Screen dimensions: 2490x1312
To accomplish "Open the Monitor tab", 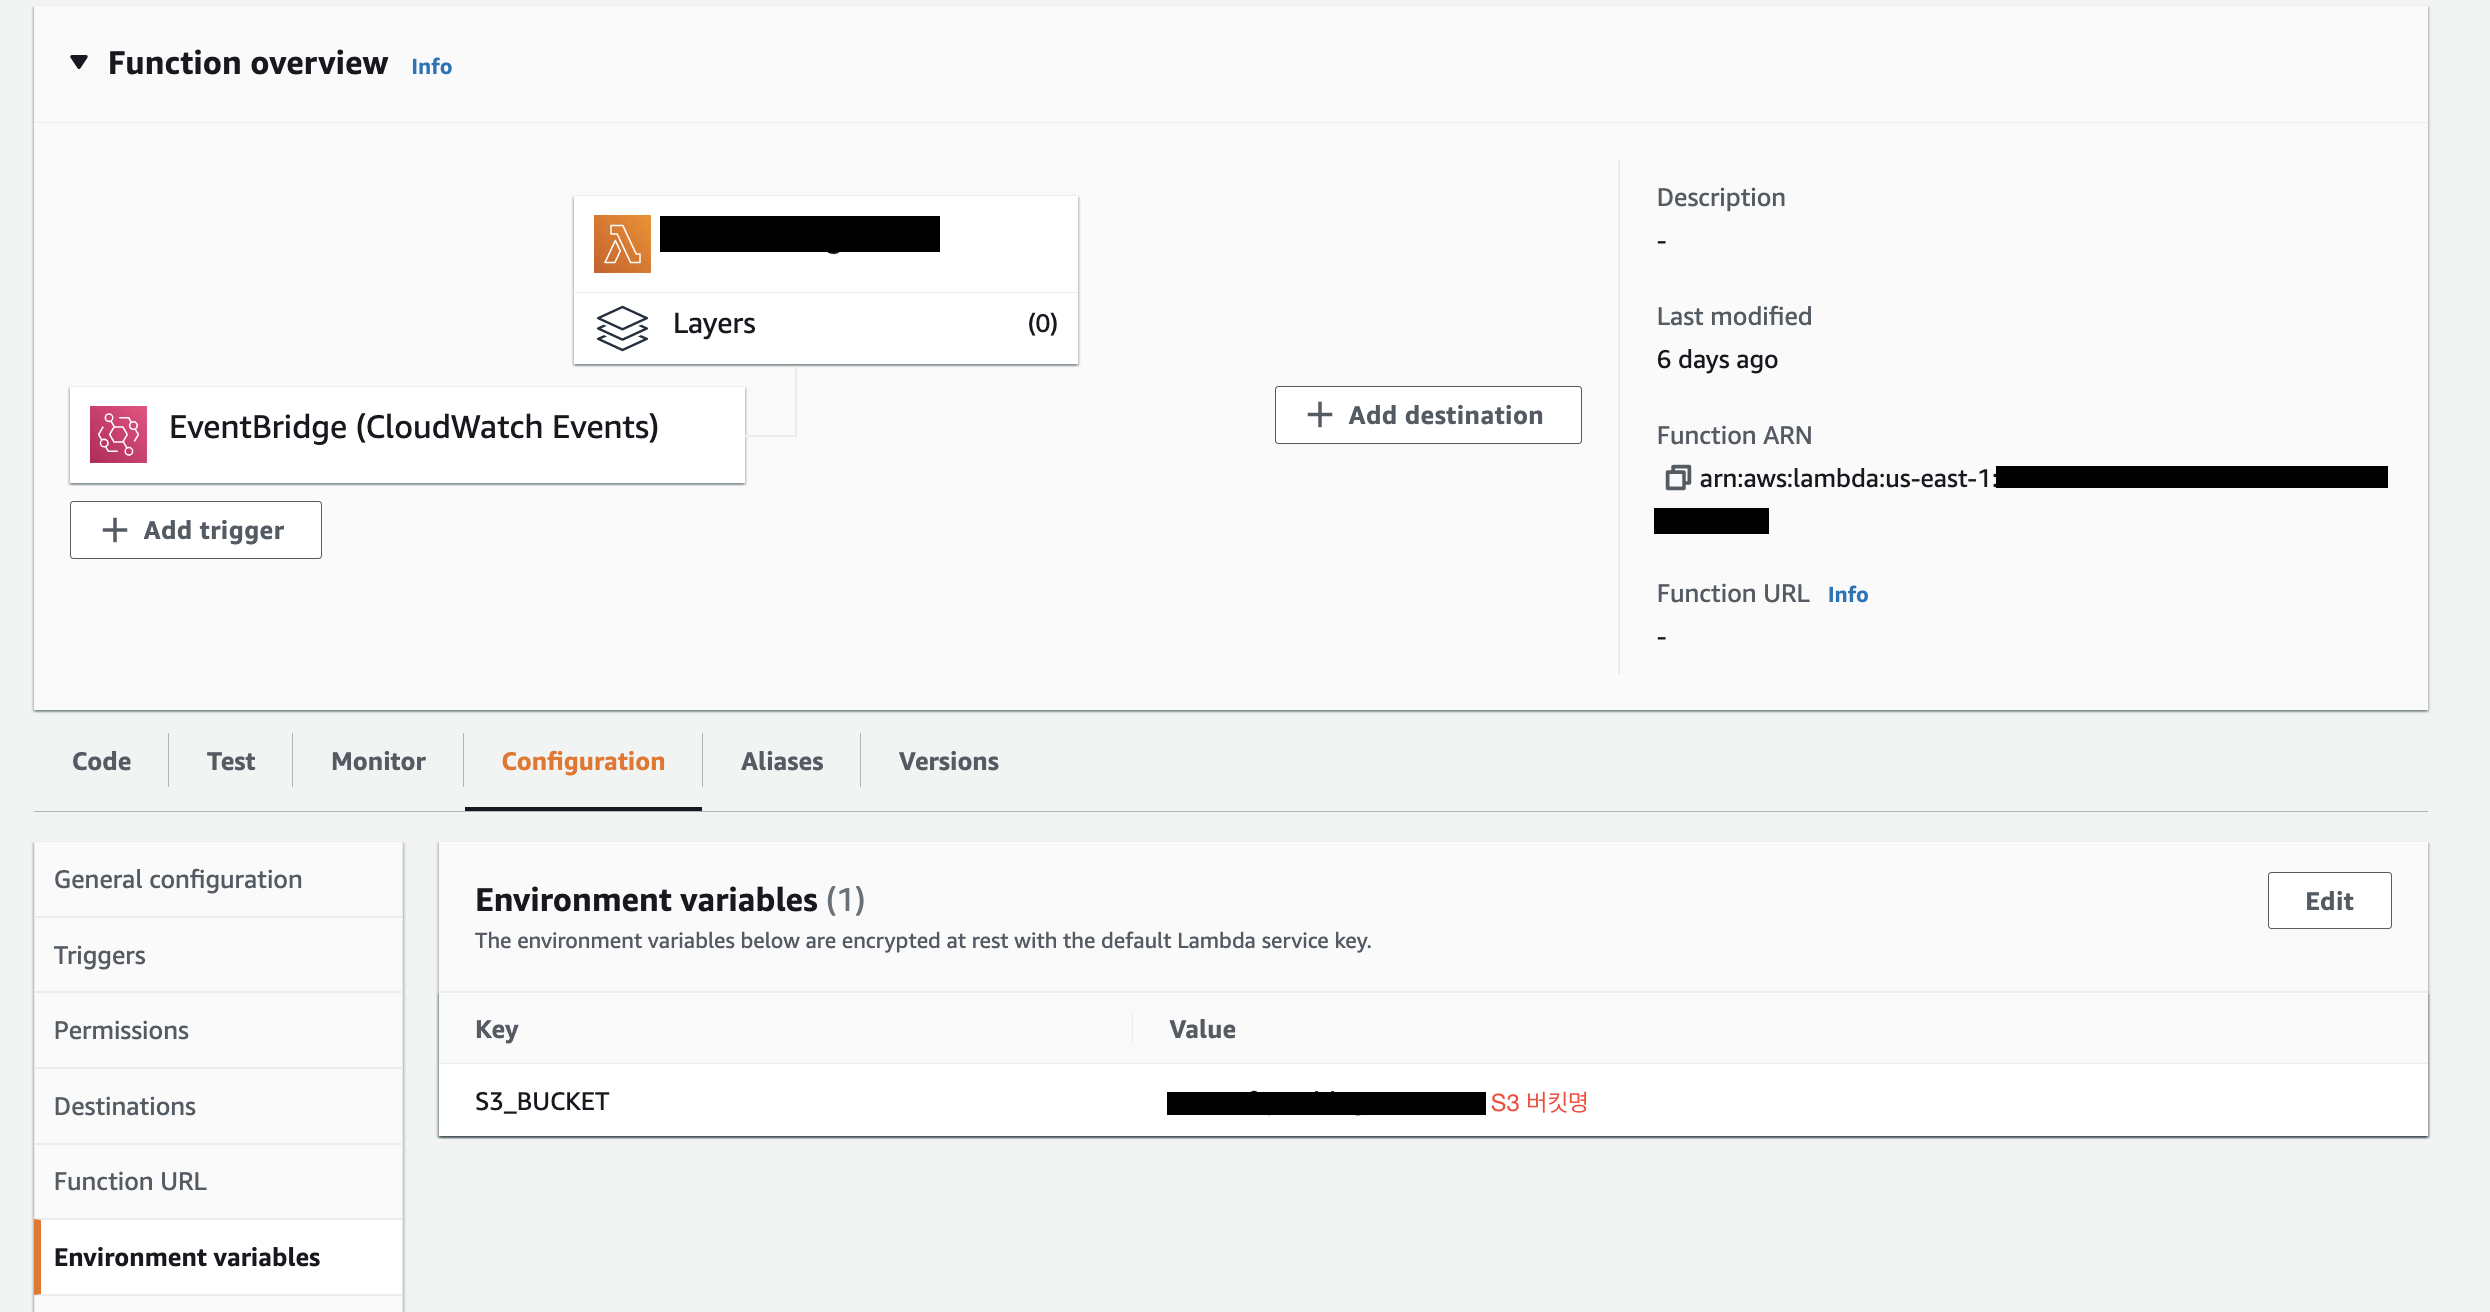I will 378,761.
